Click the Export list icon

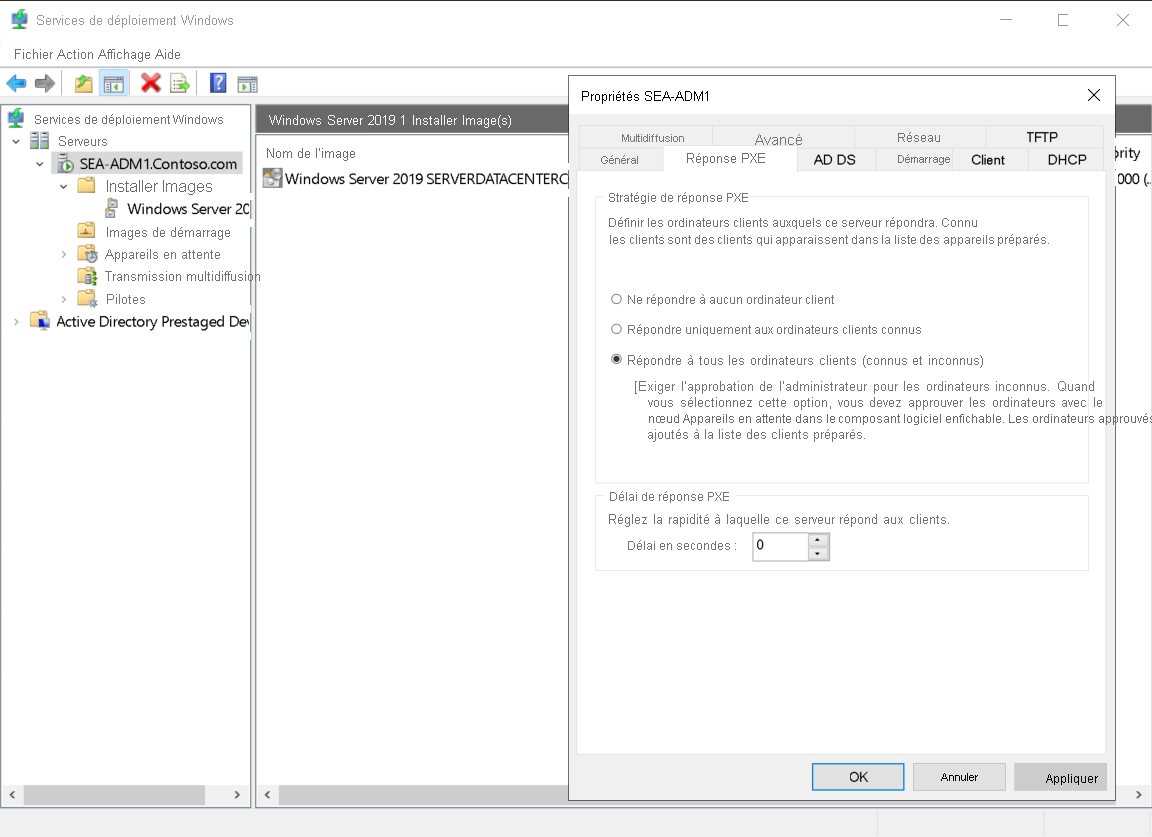pos(180,83)
